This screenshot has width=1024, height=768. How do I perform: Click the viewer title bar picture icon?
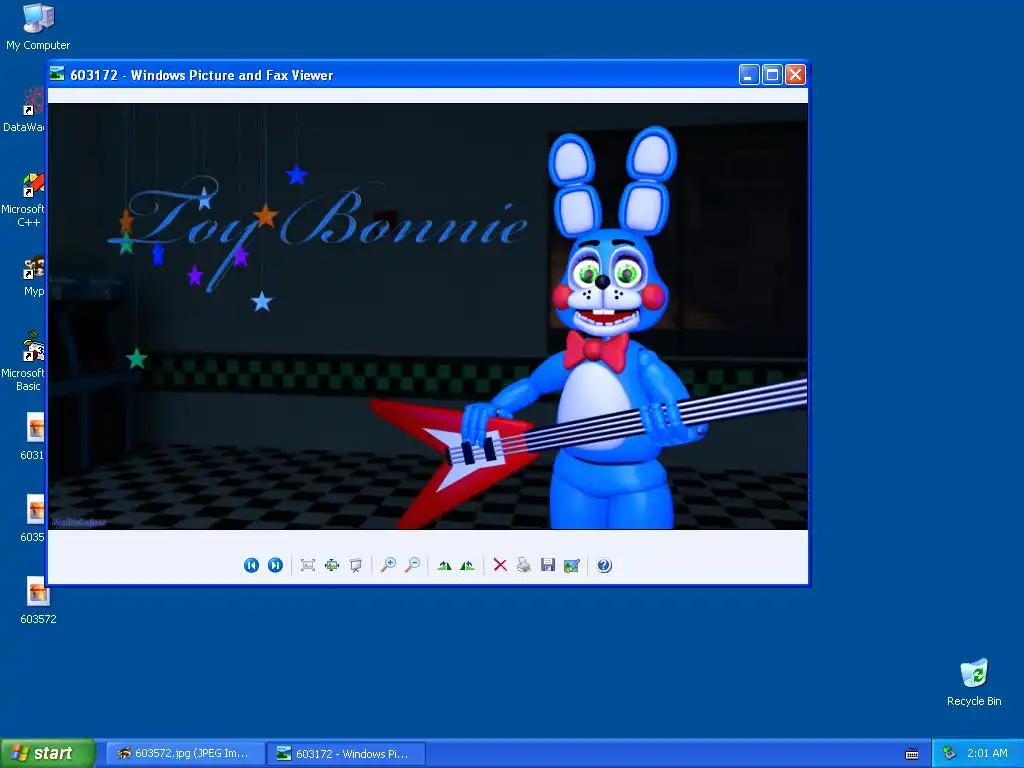point(57,74)
